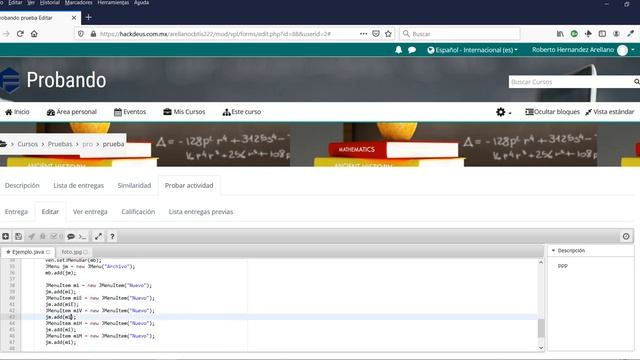Switch to the Ejemplo.java file tab

point(28,252)
